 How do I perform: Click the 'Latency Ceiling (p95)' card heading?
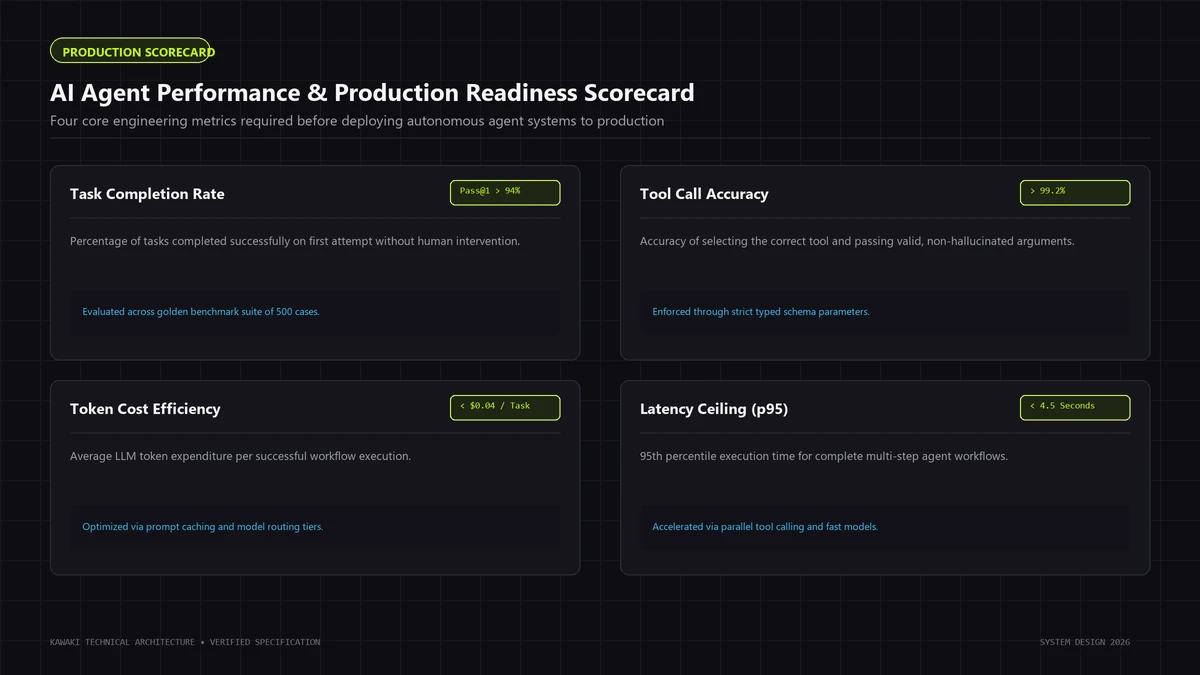click(x=714, y=409)
